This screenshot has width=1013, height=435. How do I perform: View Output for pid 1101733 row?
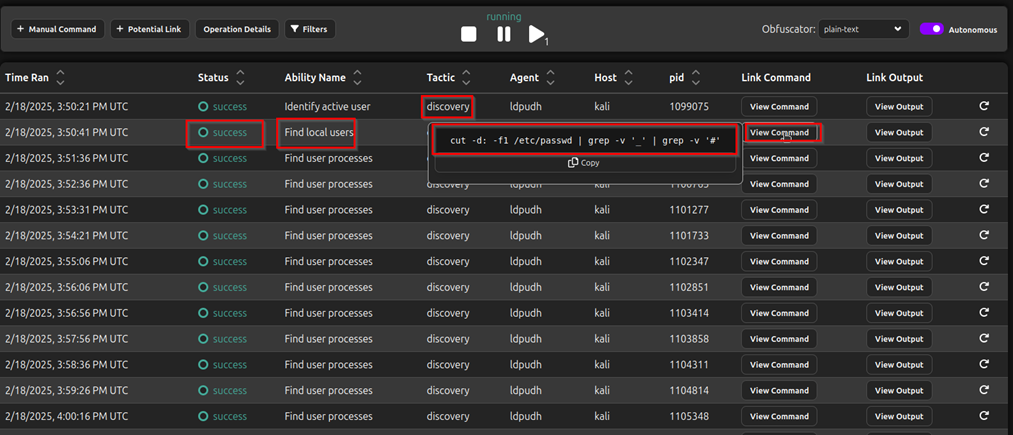tap(899, 236)
